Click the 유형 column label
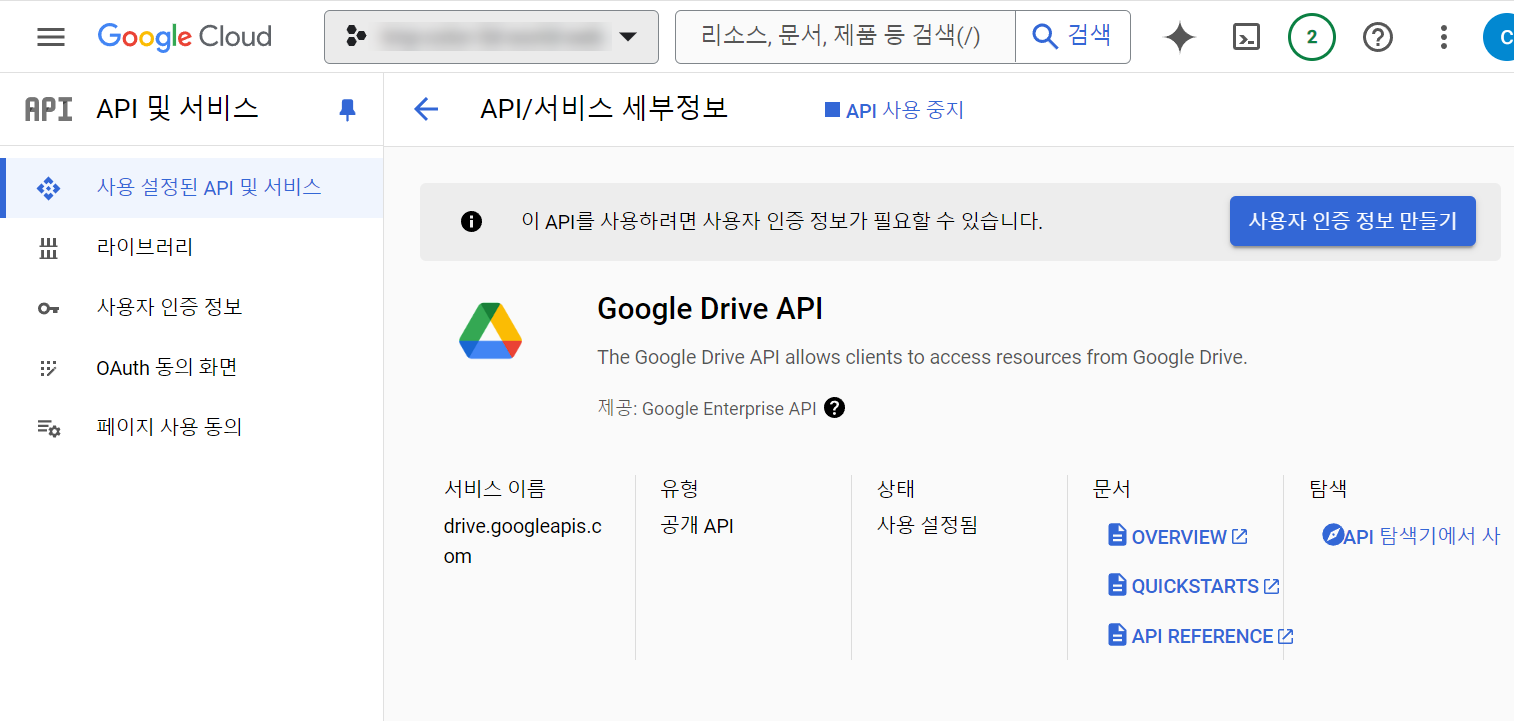 point(680,489)
